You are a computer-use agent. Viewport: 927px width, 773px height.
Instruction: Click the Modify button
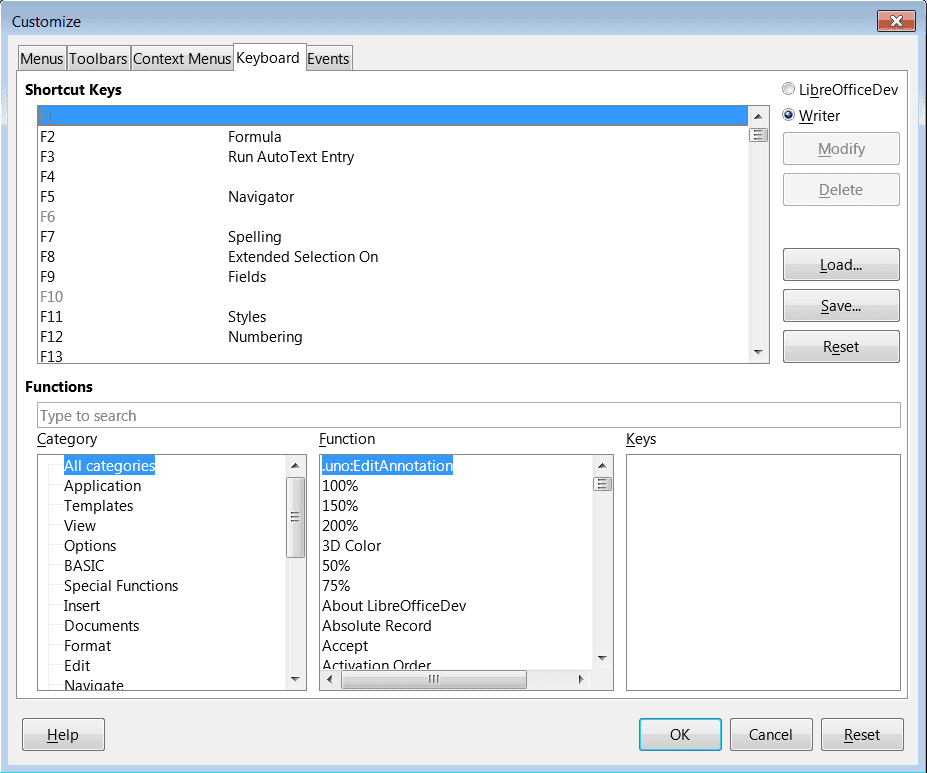coord(841,149)
